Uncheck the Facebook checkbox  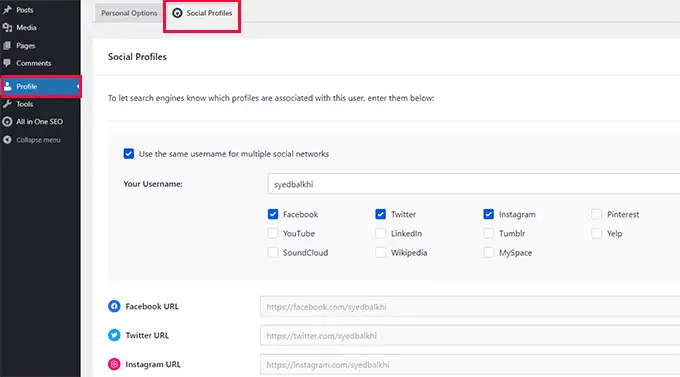[x=273, y=214]
